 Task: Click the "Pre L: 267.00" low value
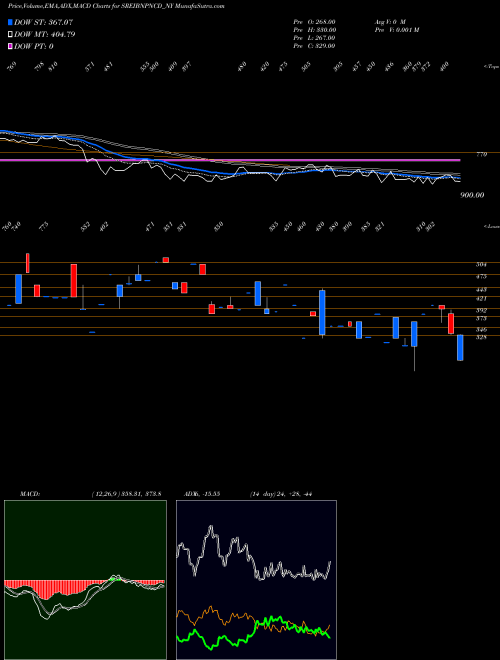314,38
